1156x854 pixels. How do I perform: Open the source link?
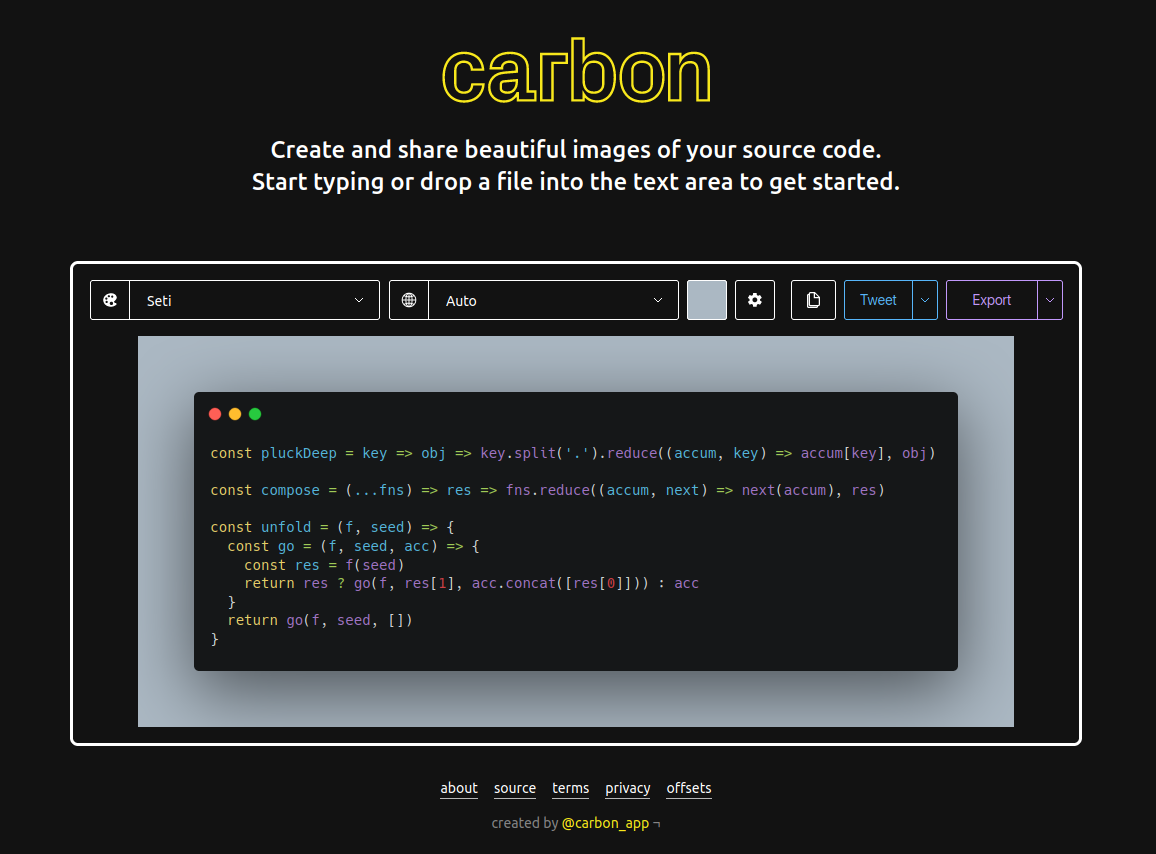click(x=515, y=788)
